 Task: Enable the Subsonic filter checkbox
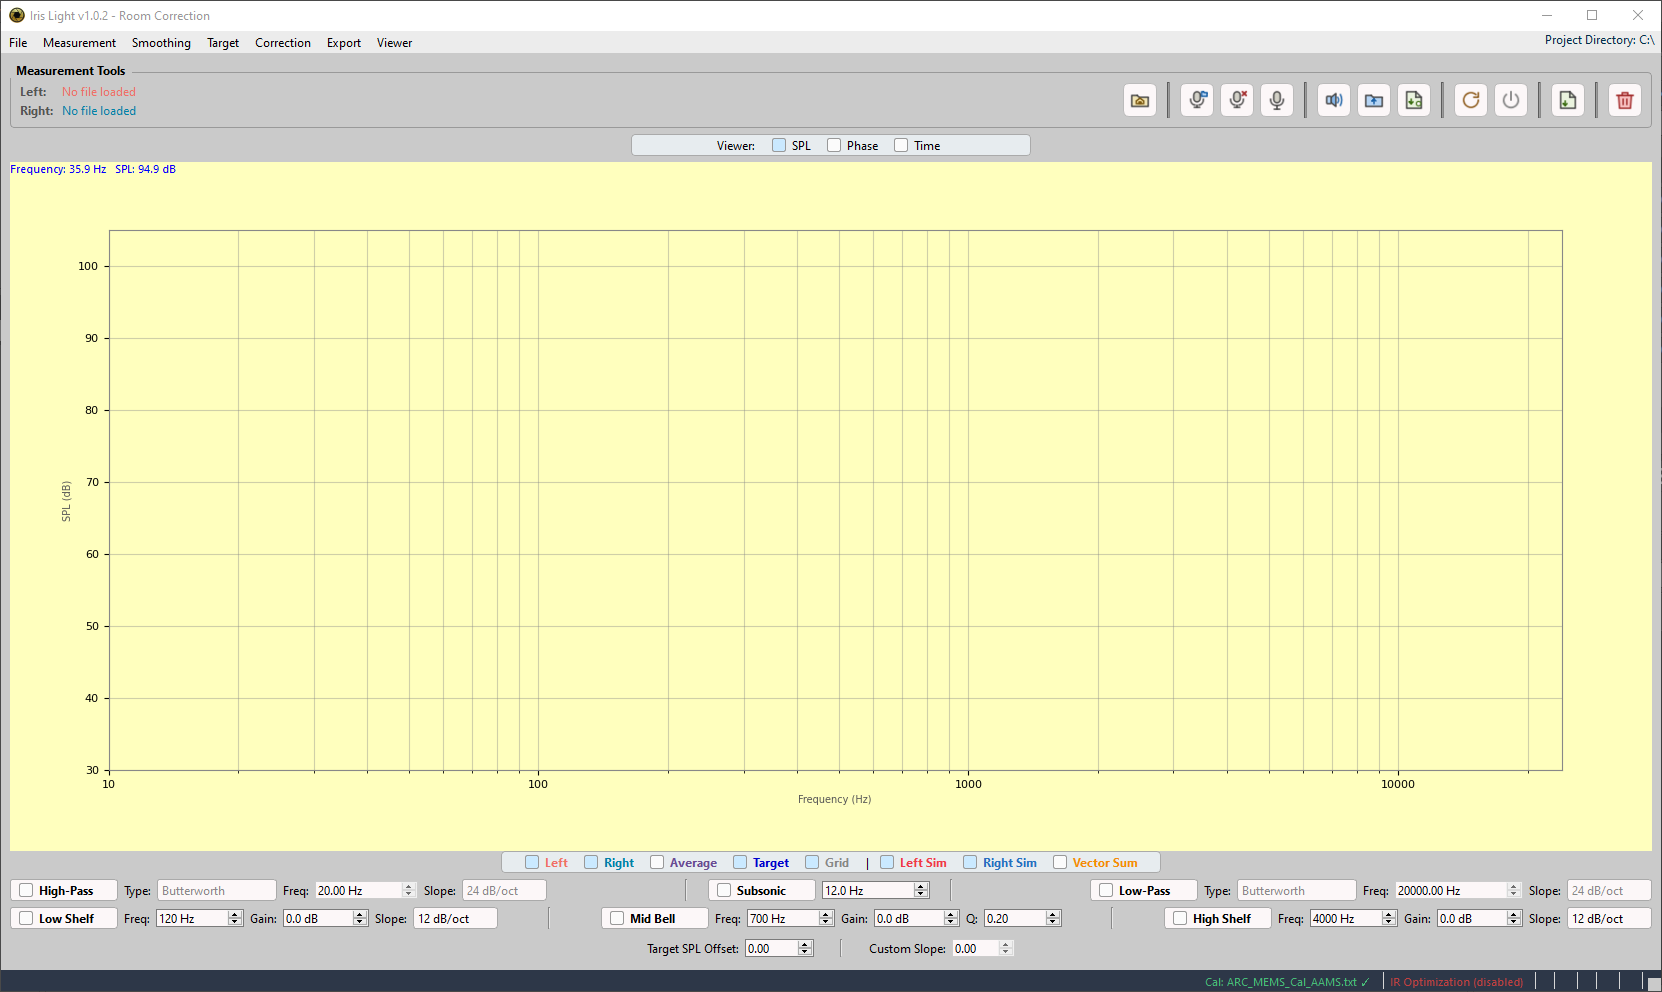coord(724,890)
